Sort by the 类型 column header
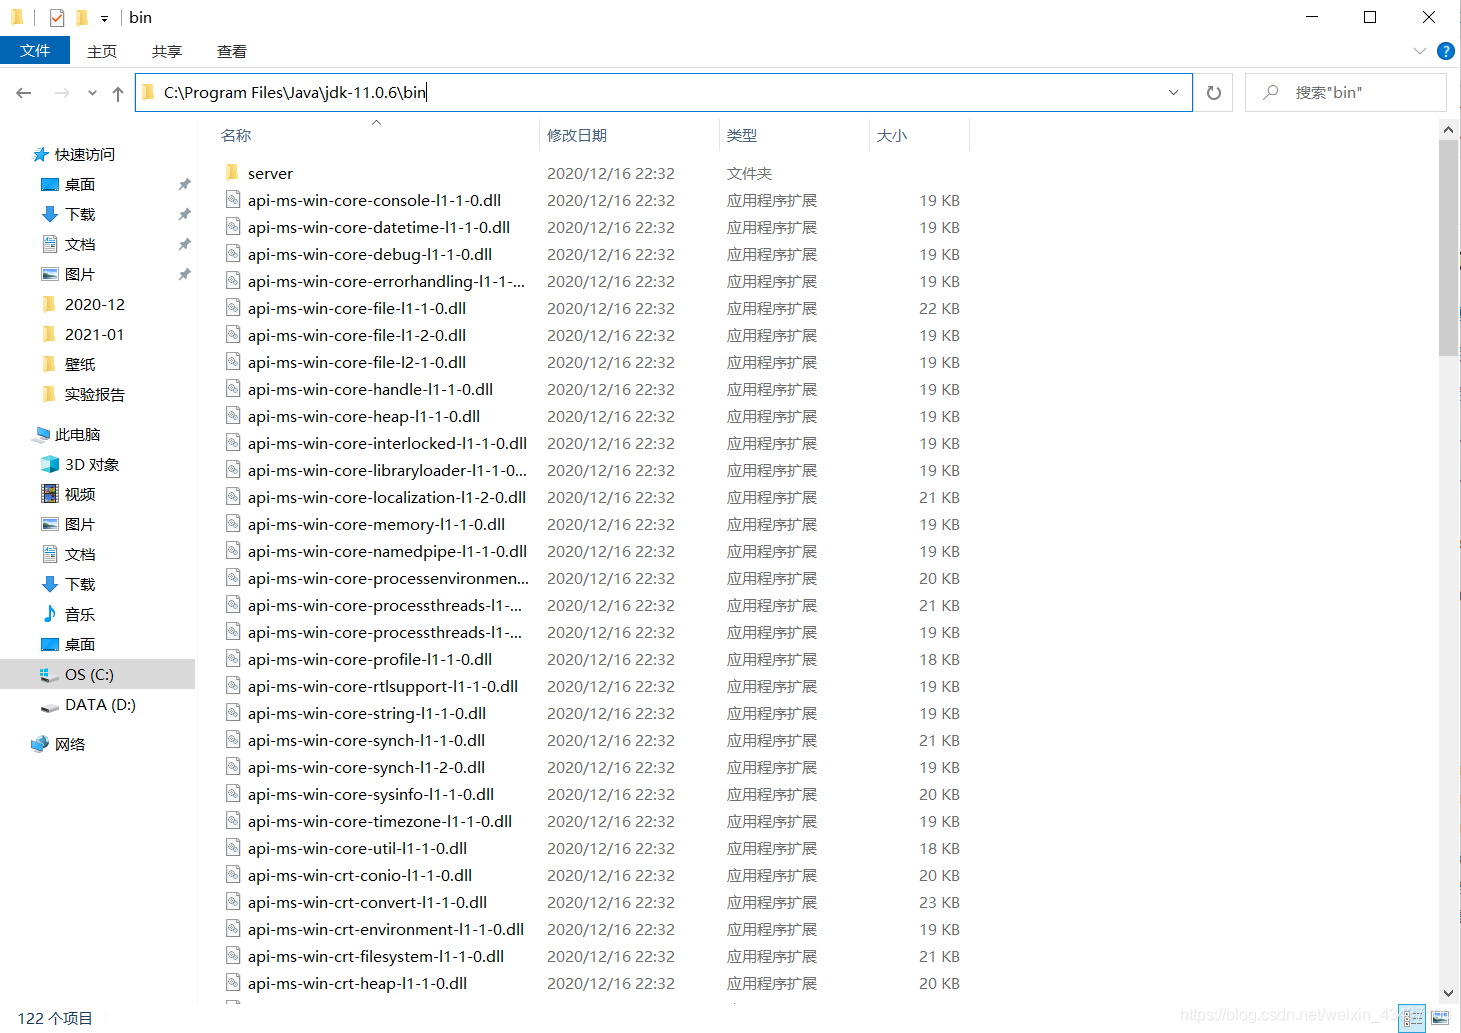The height and width of the screenshot is (1033, 1461). pyautogui.click(x=742, y=135)
